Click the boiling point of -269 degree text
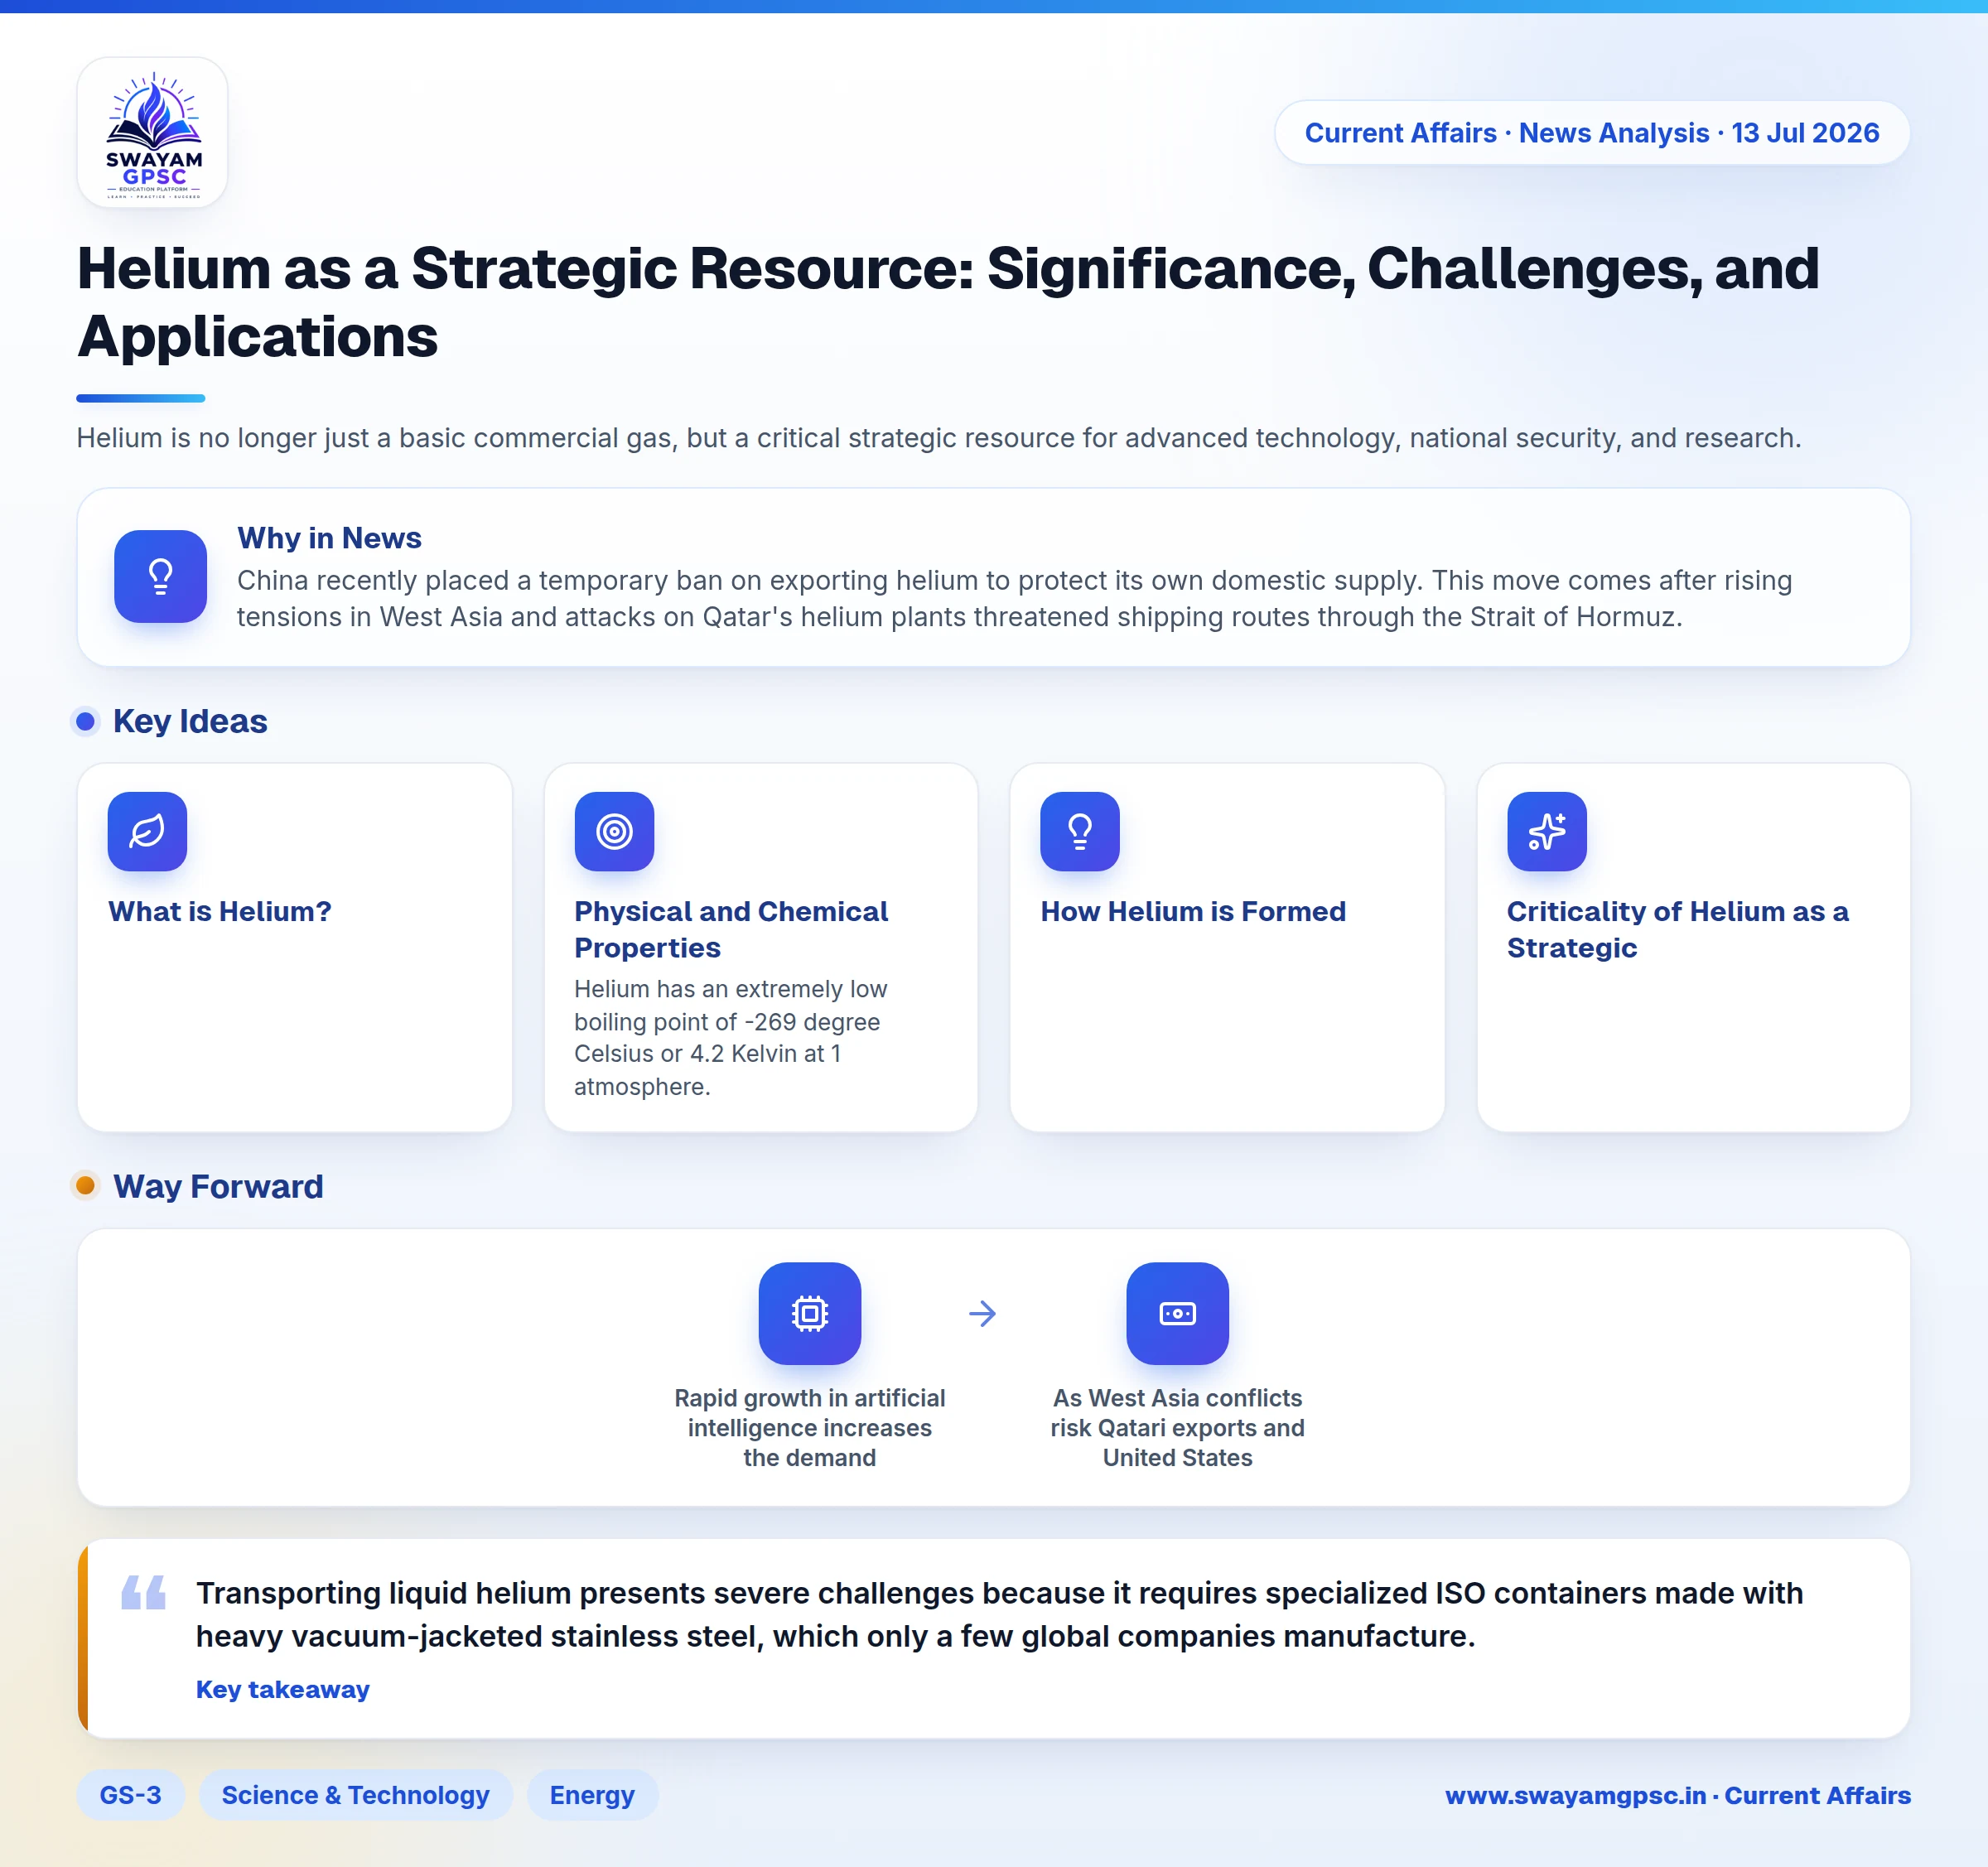Image resolution: width=1988 pixels, height=1867 pixels. 730,1037
